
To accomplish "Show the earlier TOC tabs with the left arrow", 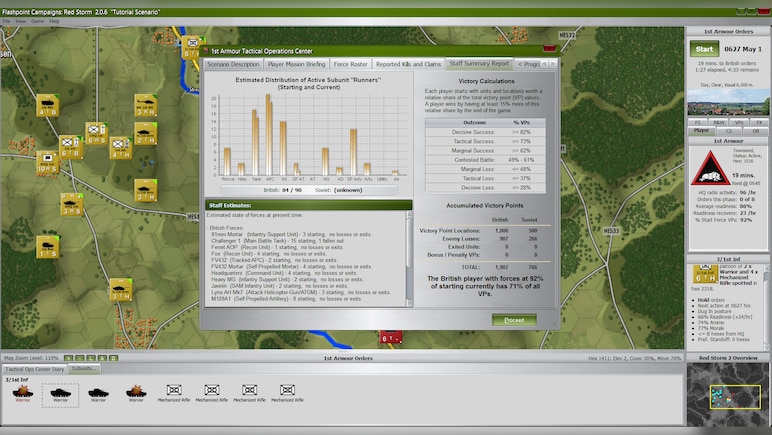I will click(x=545, y=64).
